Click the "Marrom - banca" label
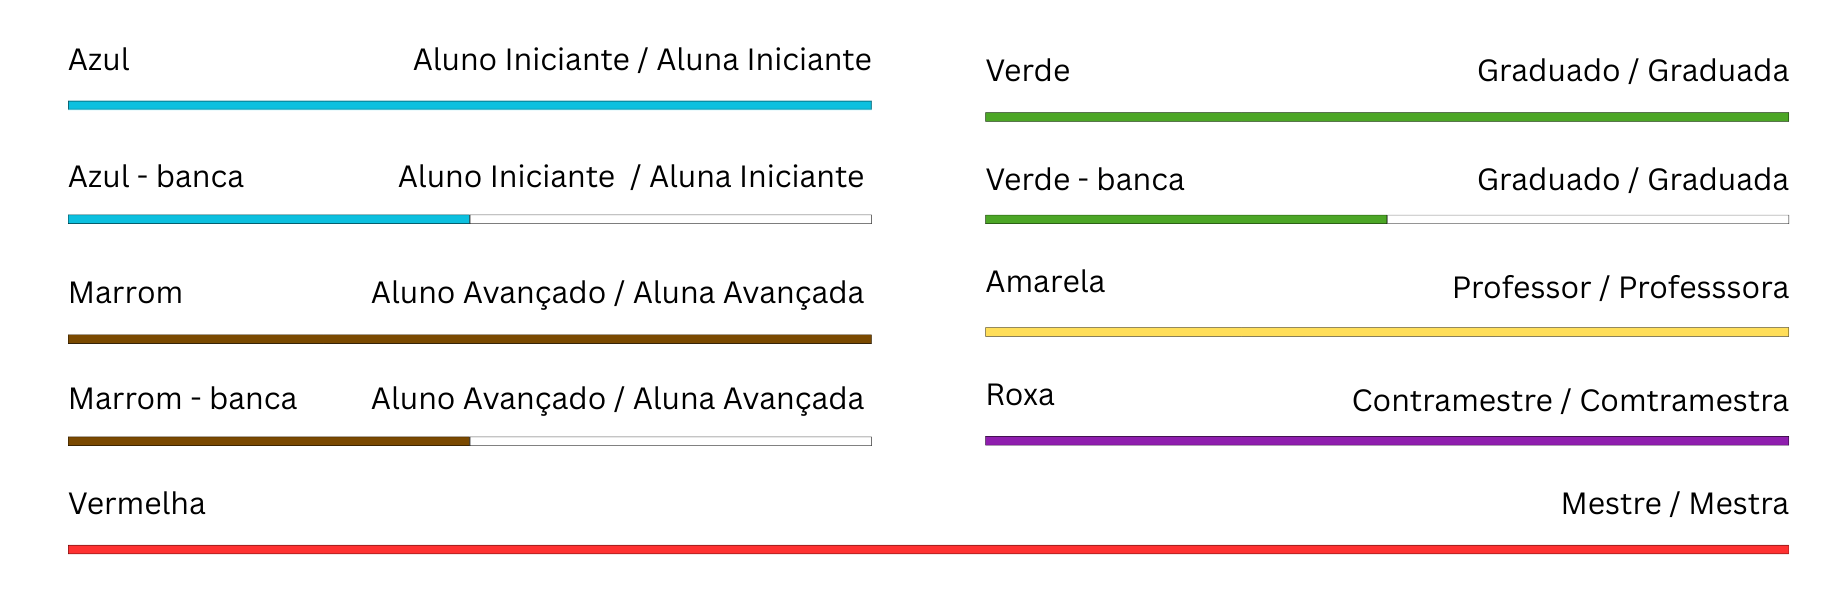 [x=182, y=399]
